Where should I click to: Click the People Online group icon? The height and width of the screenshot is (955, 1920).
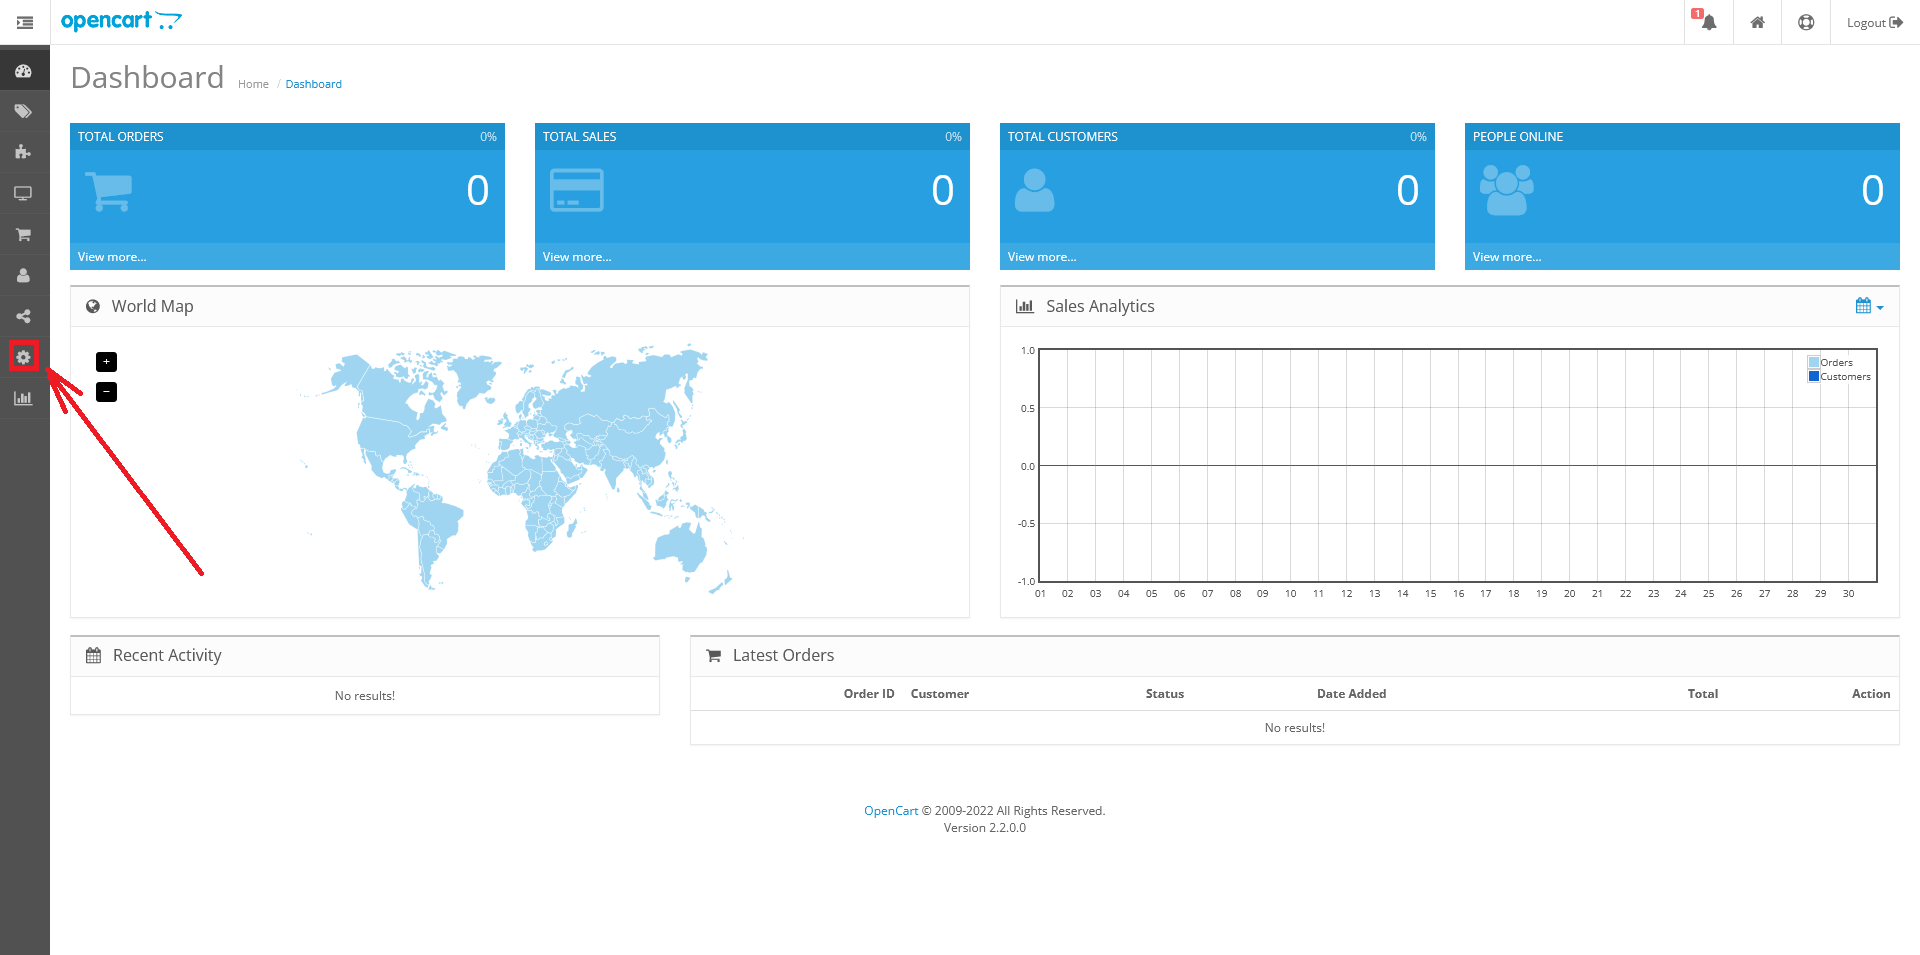[1507, 190]
